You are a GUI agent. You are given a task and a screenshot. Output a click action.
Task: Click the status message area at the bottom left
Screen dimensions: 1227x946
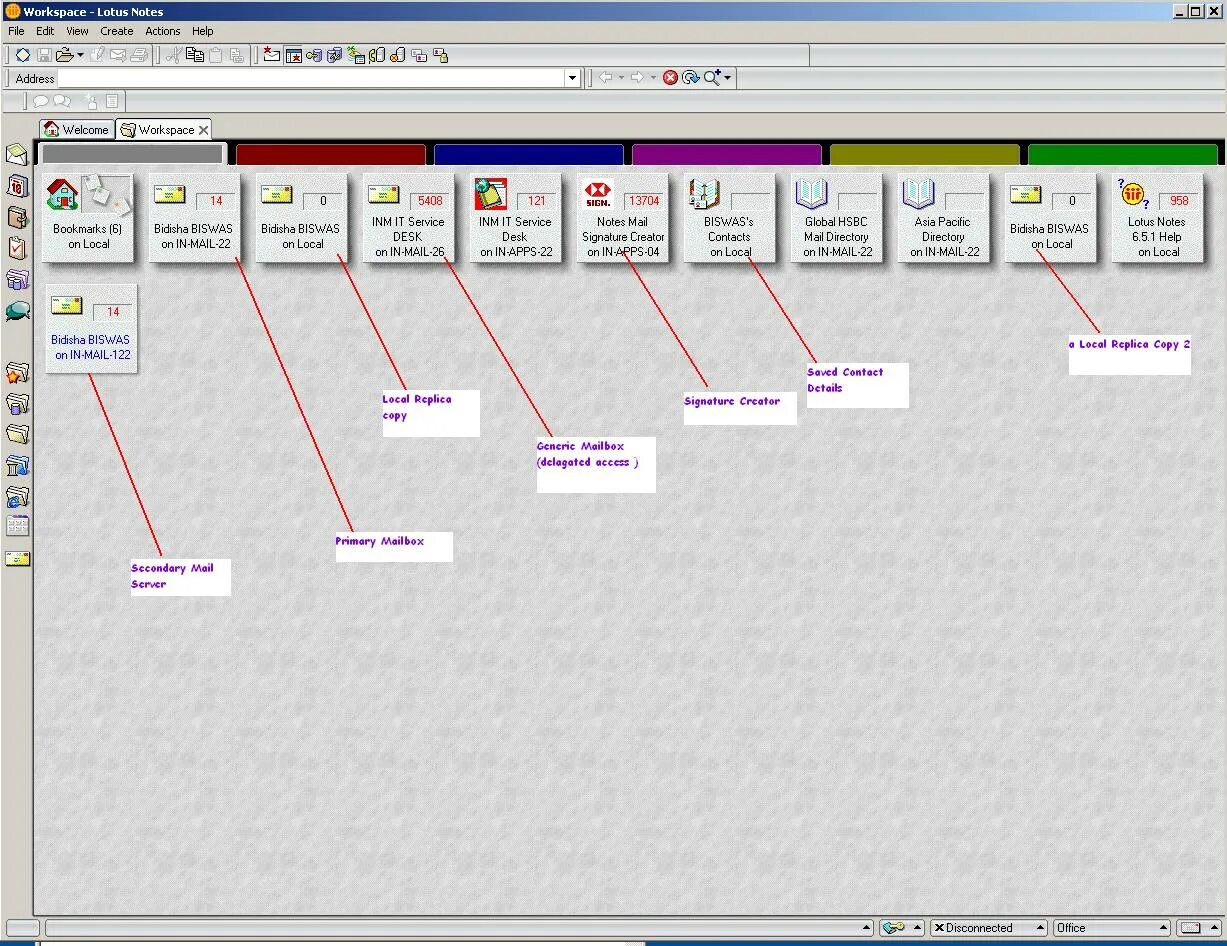[x=459, y=928]
